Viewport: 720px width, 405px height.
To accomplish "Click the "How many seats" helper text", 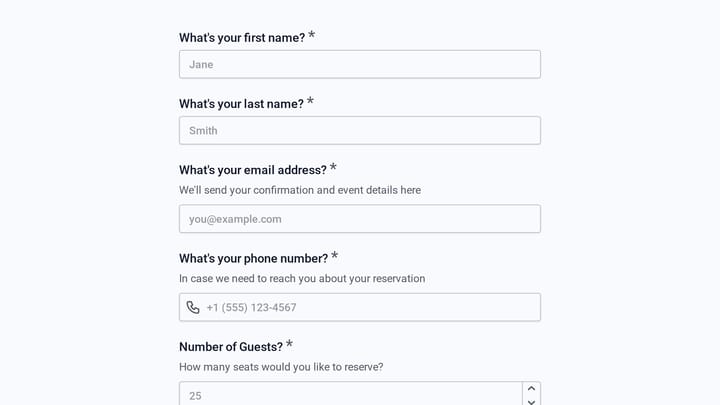I will click(281, 367).
